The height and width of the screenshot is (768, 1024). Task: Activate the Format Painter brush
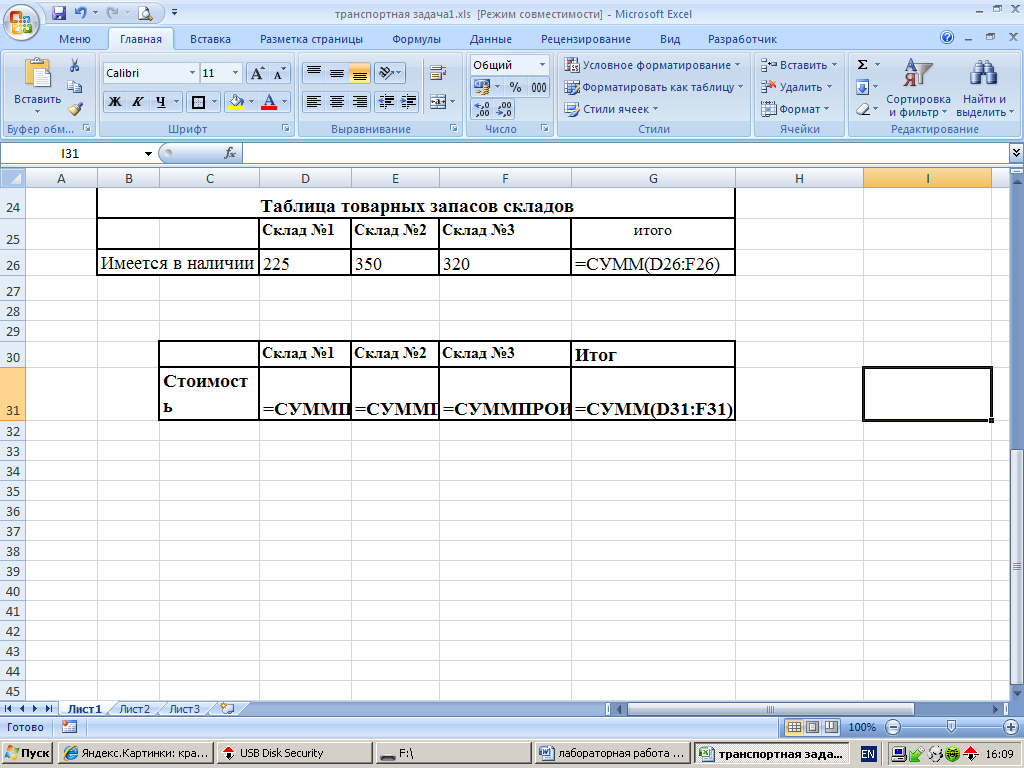pyautogui.click(x=74, y=108)
